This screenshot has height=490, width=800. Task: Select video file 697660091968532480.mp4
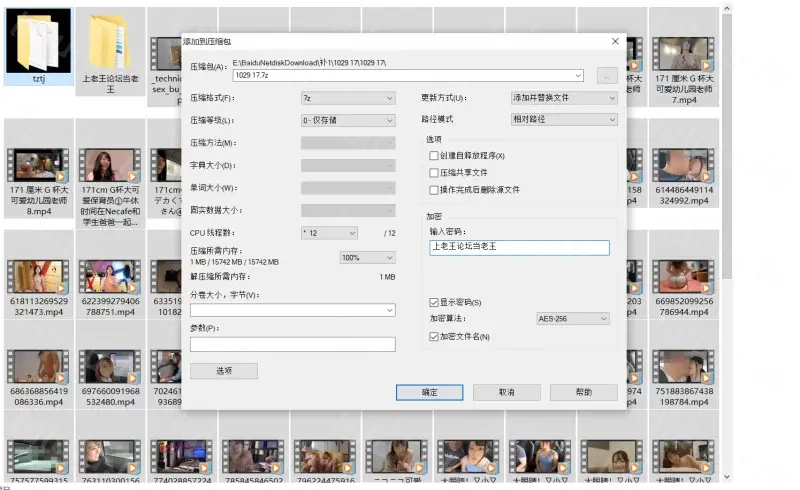pyautogui.click(x=111, y=367)
